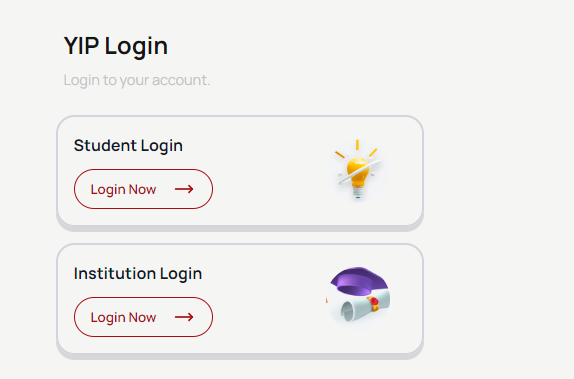574x379 pixels.
Task: Click "Login Now" text under Institution Login
Action: (x=123, y=317)
